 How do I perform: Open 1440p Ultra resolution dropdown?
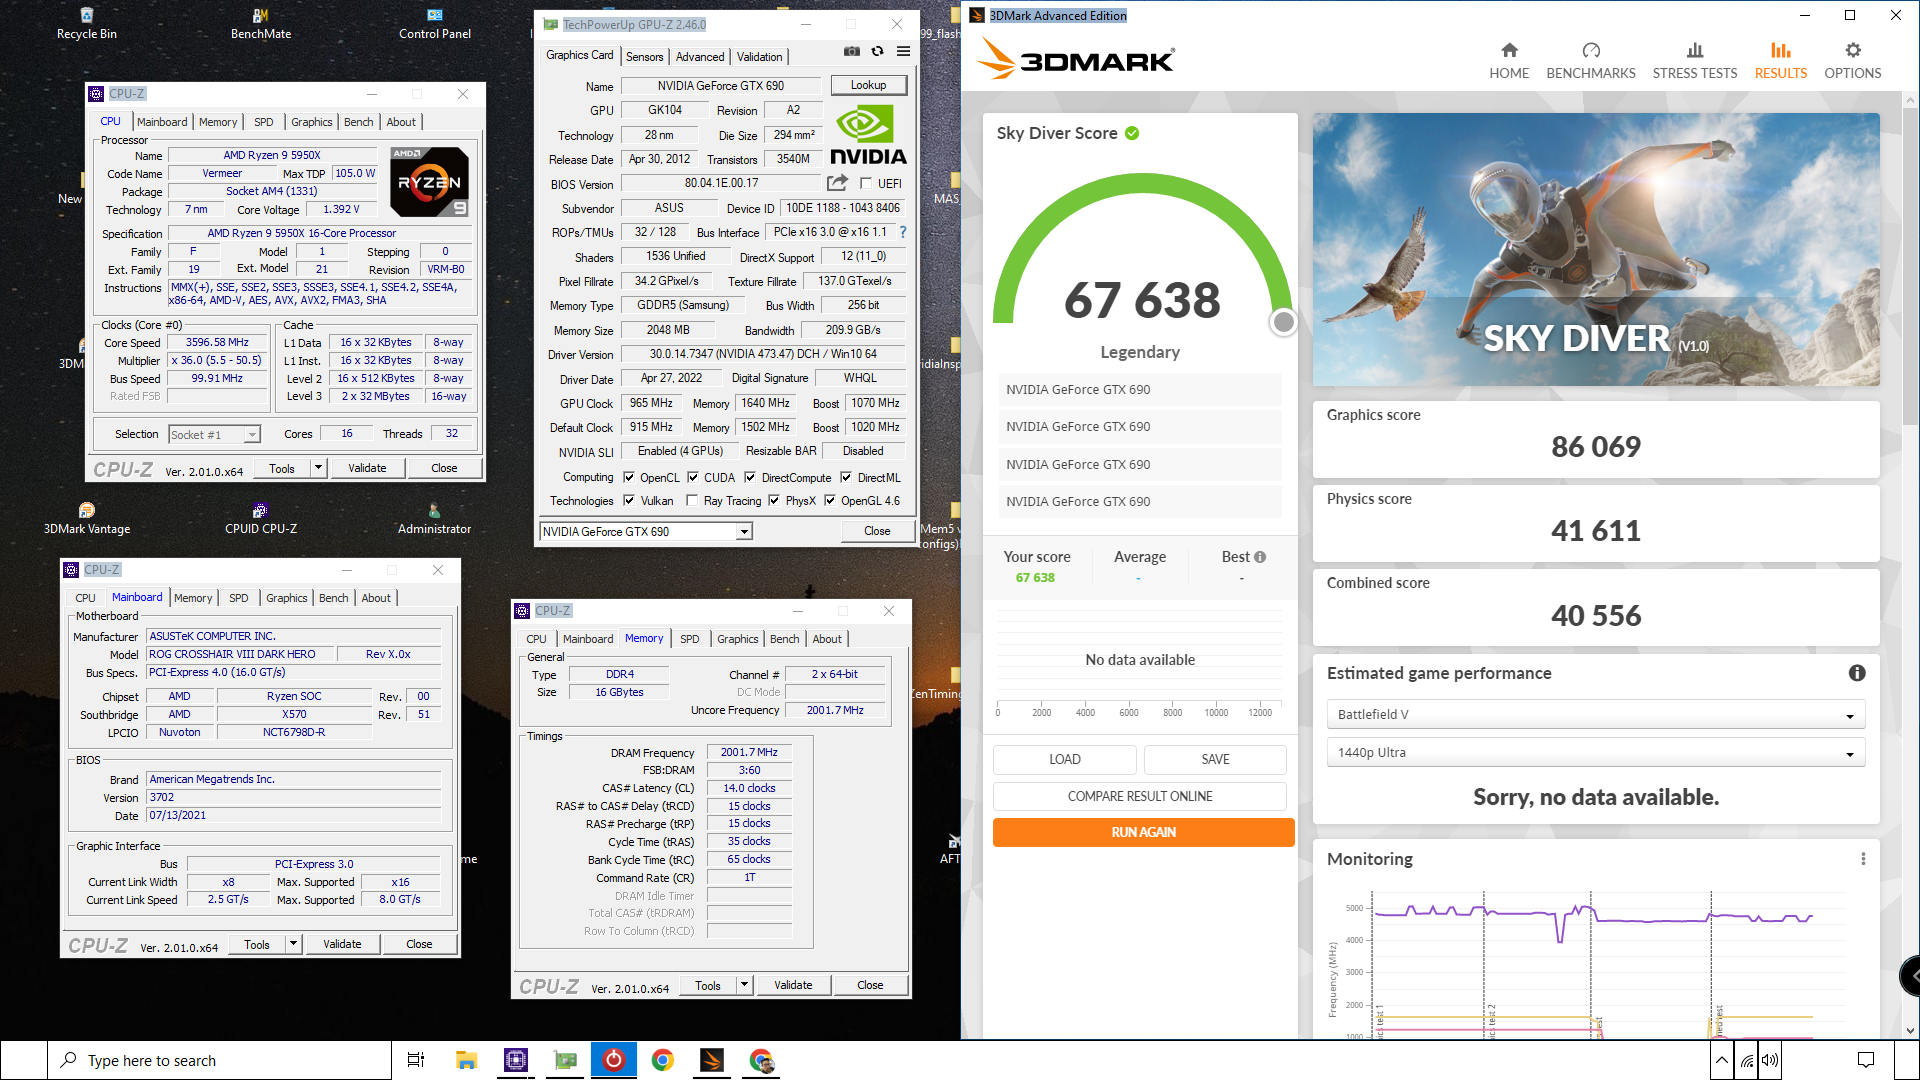point(1595,753)
